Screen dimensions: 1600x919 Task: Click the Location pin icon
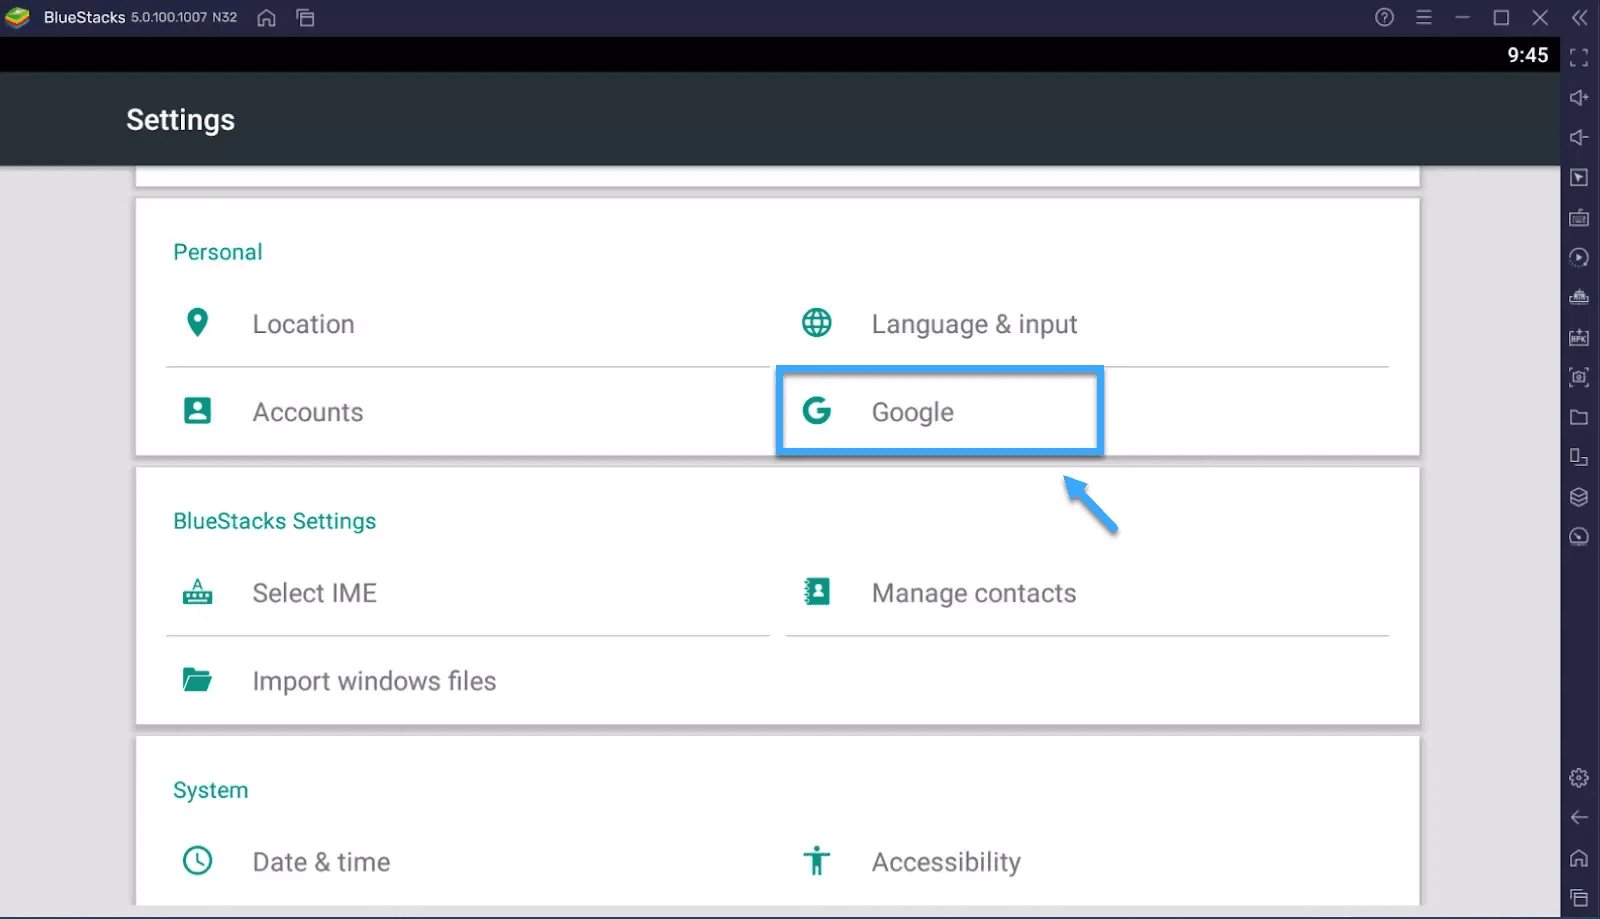[198, 323]
